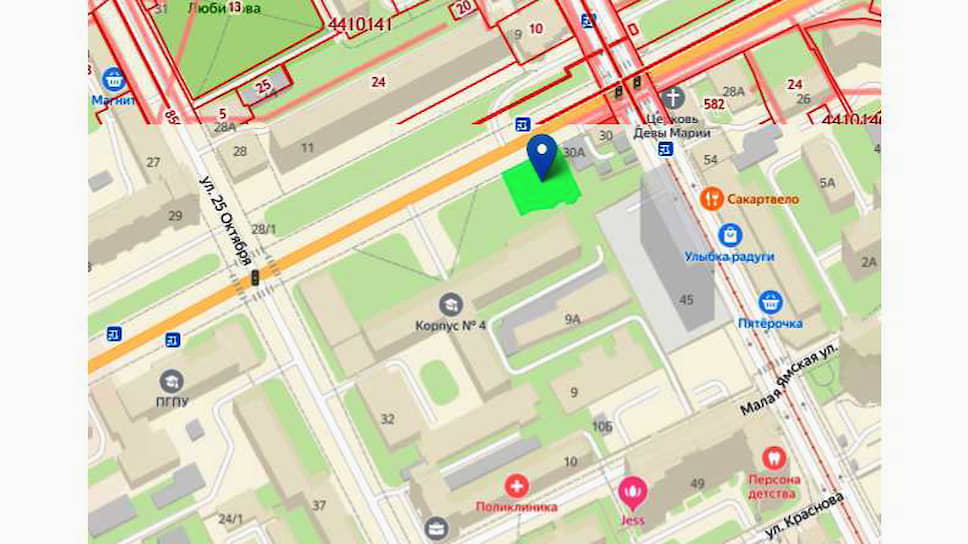Click the blue location pin marker
This screenshot has height=544, width=968.
coord(542,157)
